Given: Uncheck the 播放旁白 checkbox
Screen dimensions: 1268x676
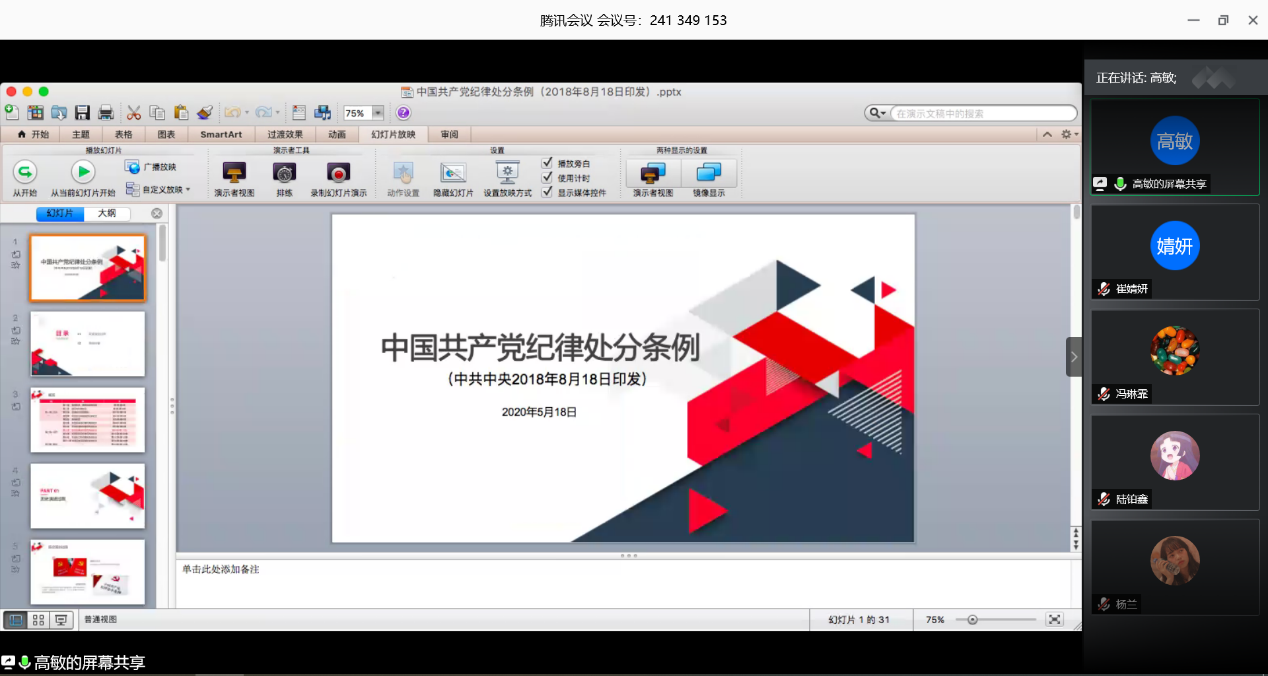Looking at the screenshot, I should [547, 163].
